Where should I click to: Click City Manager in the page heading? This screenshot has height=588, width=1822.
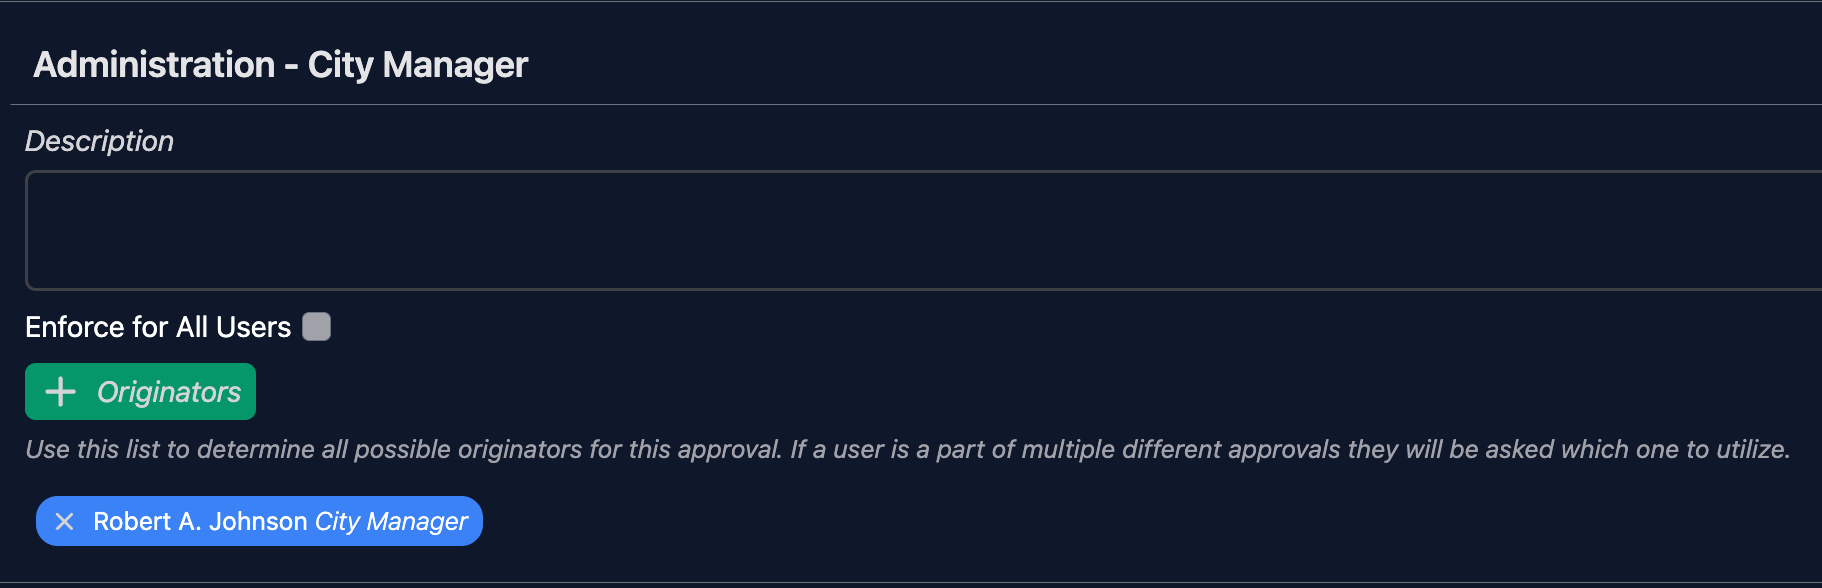pos(417,65)
